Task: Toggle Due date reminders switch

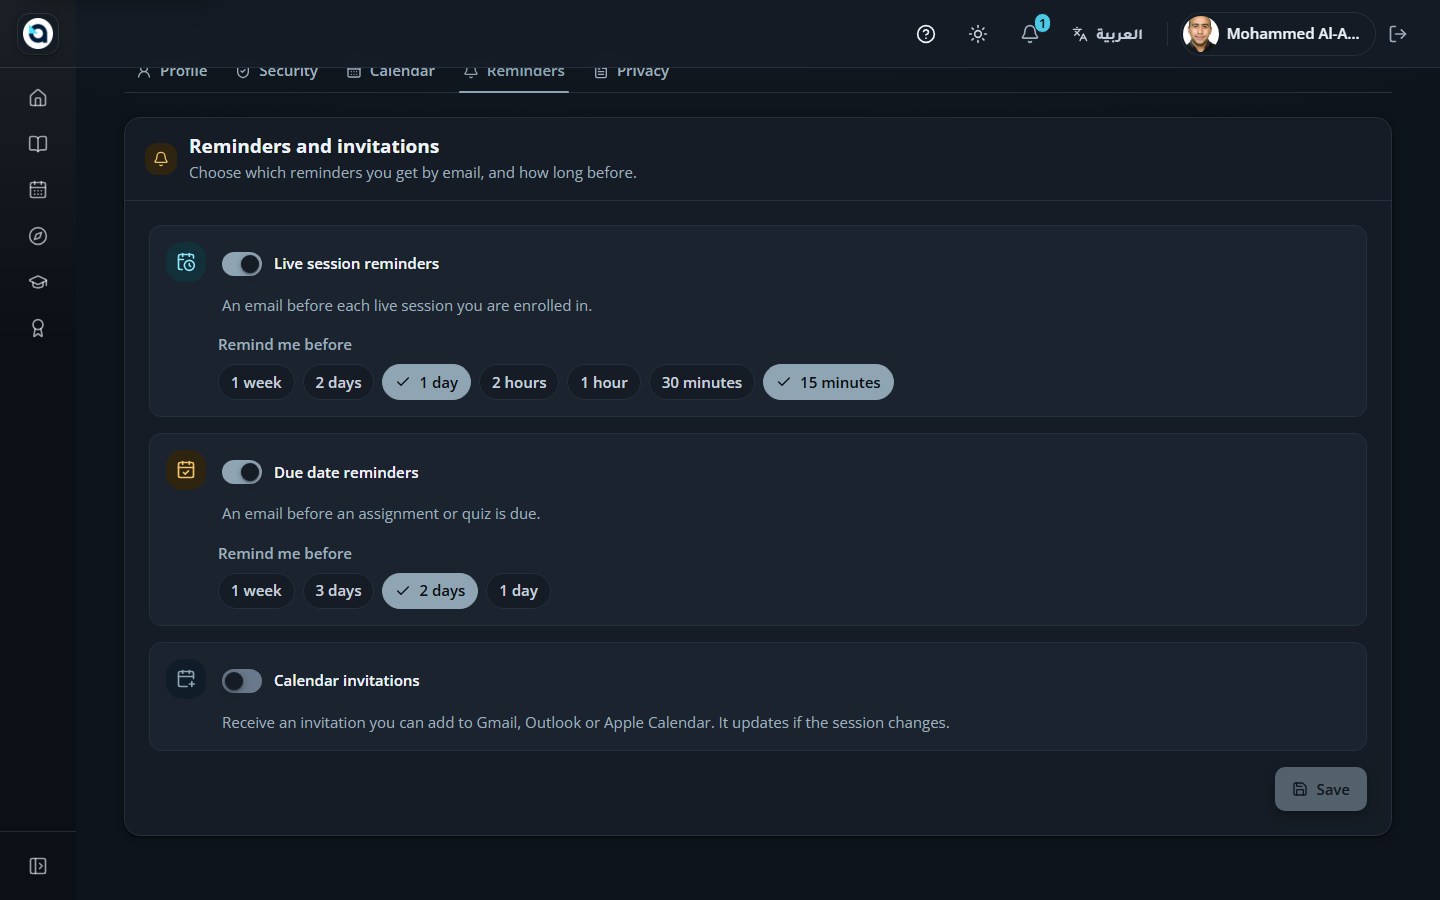Action: [x=242, y=472]
